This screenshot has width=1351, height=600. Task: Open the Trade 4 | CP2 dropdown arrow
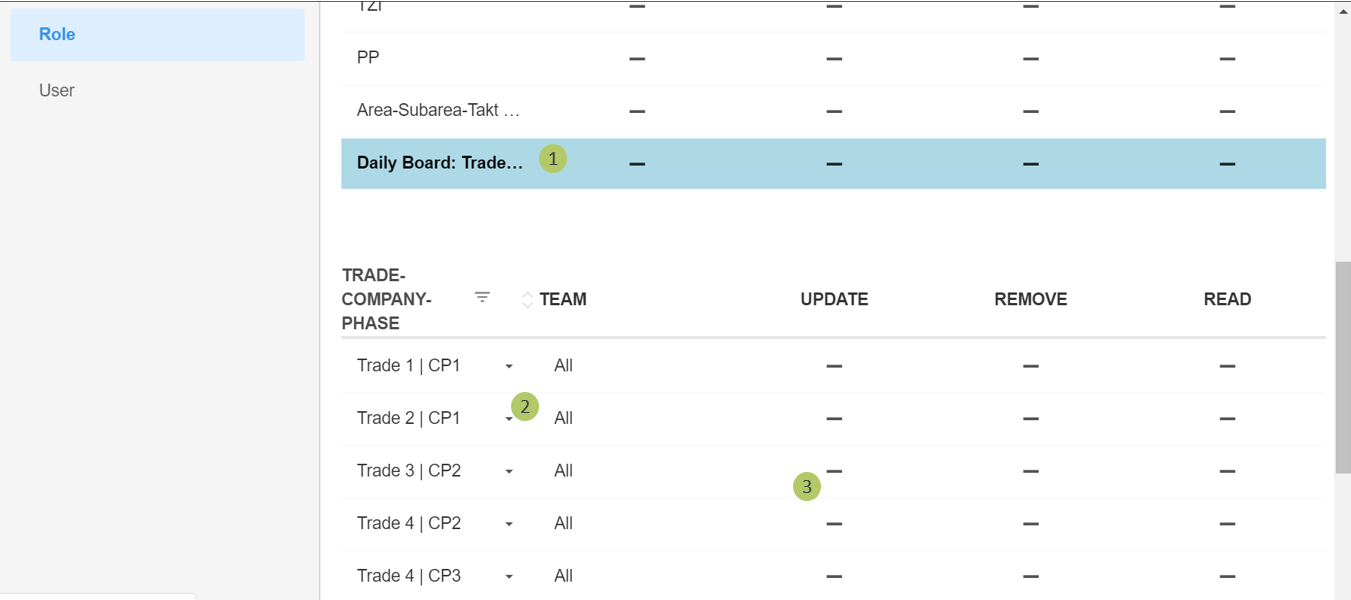pos(509,524)
